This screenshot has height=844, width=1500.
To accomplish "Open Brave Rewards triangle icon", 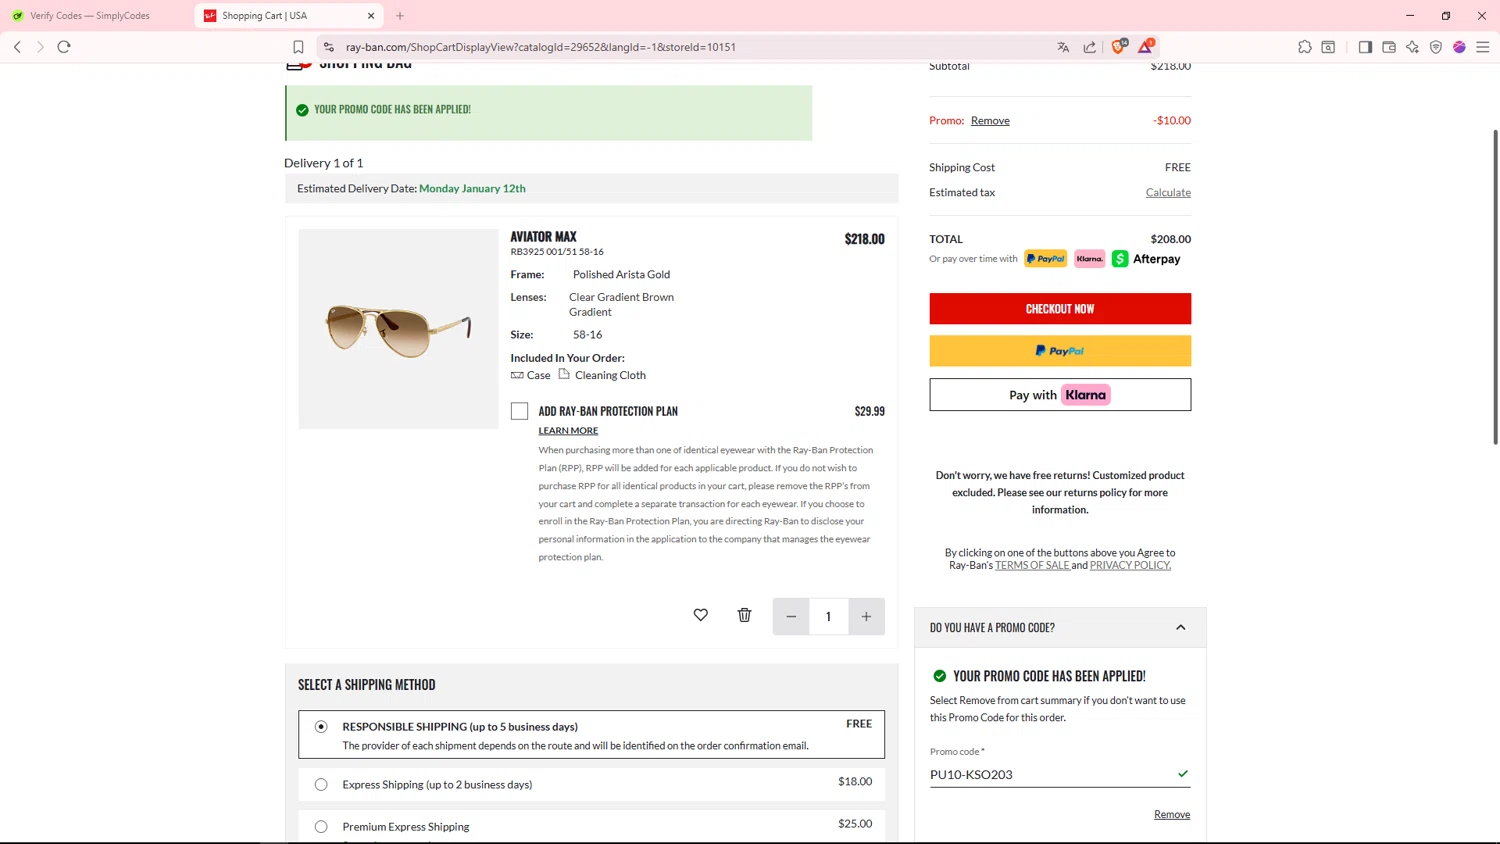I will (1146, 46).
